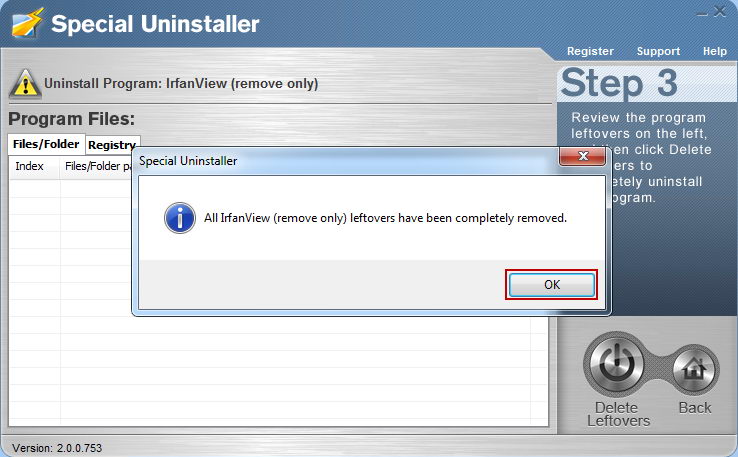Click the Back home icon
This screenshot has width=738, height=457.
pyautogui.click(x=695, y=370)
